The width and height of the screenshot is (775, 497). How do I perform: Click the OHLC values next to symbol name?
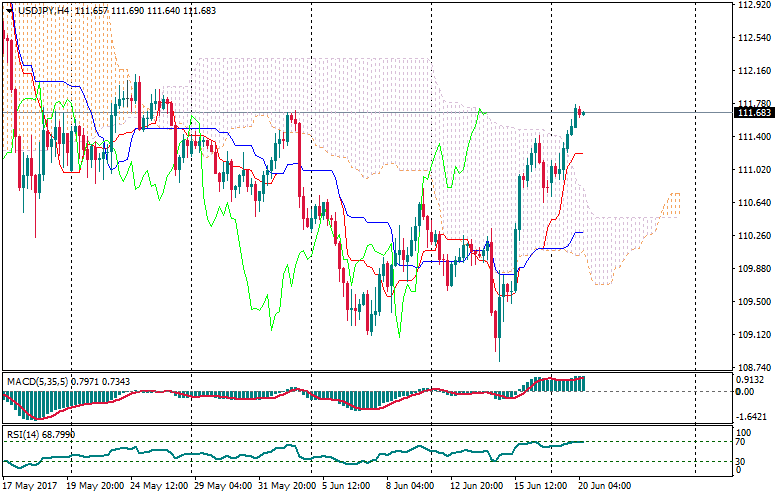tap(132, 9)
